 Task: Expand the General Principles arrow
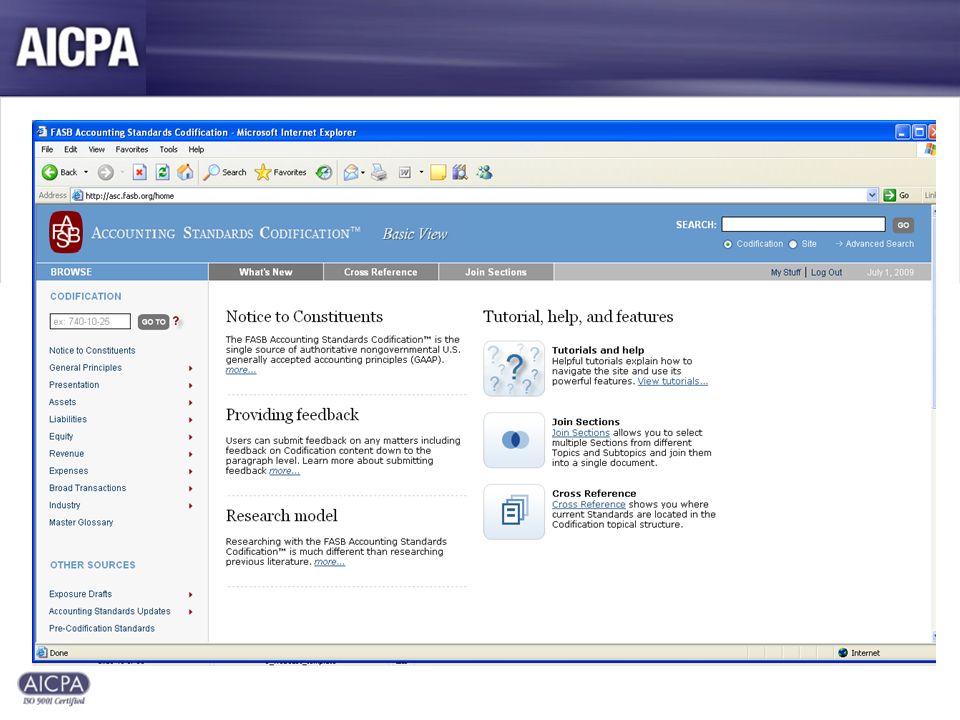pyautogui.click(x=190, y=368)
